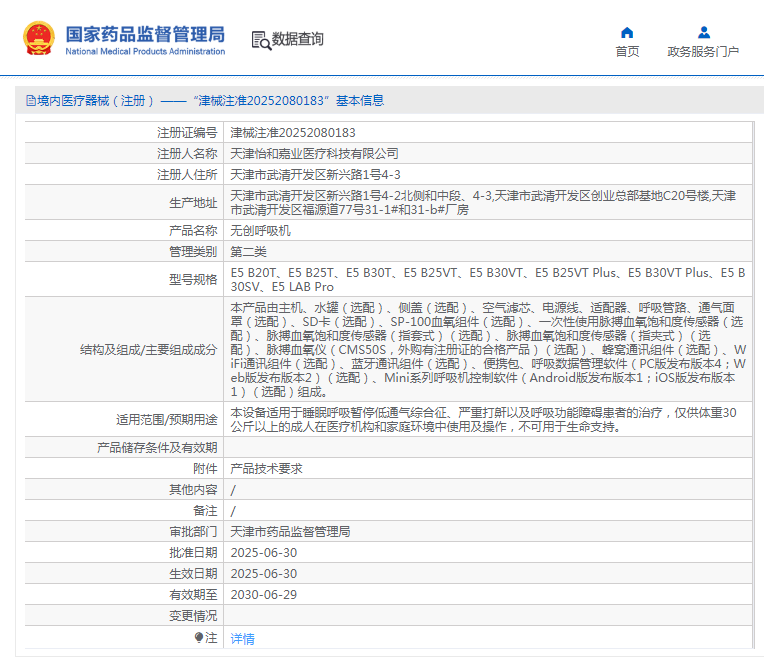Open the 首页 navigation item
764x658 pixels.
coord(627,51)
